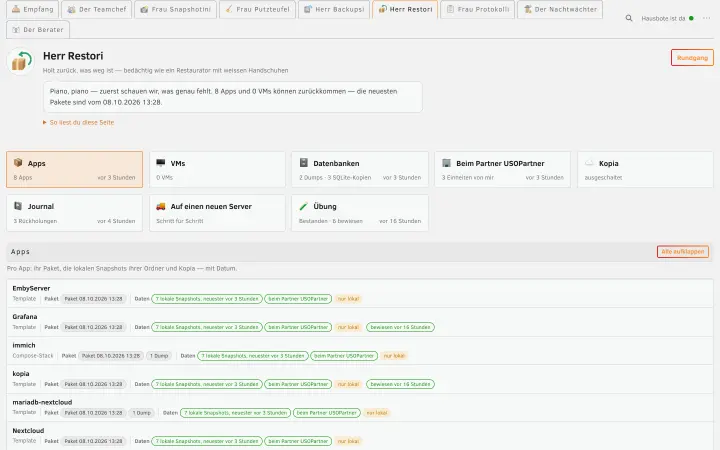Click the Herr Restori avatar icon

20,61
